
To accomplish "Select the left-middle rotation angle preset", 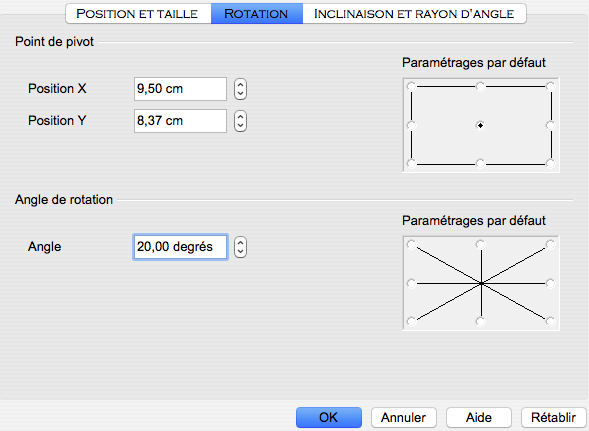I will click(412, 283).
